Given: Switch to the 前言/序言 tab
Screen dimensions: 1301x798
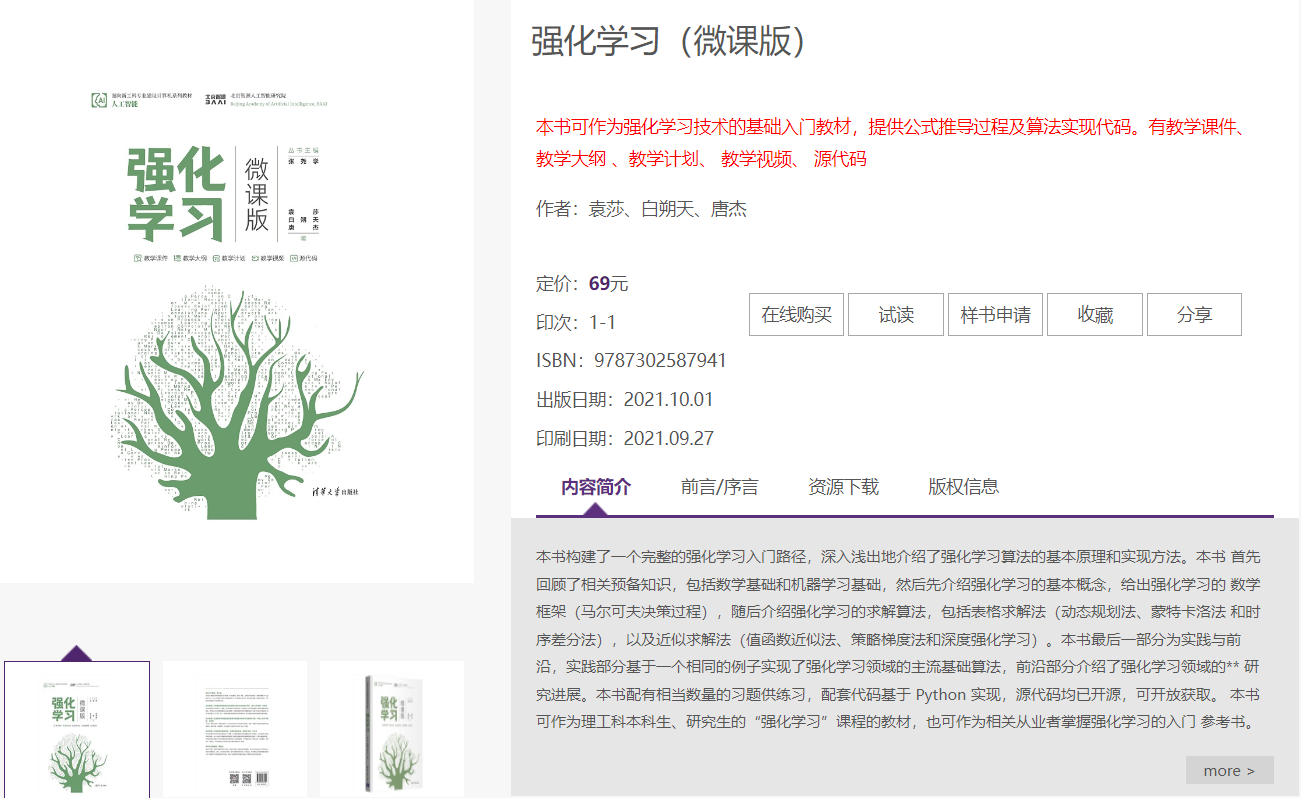Looking at the screenshot, I should pos(720,487).
